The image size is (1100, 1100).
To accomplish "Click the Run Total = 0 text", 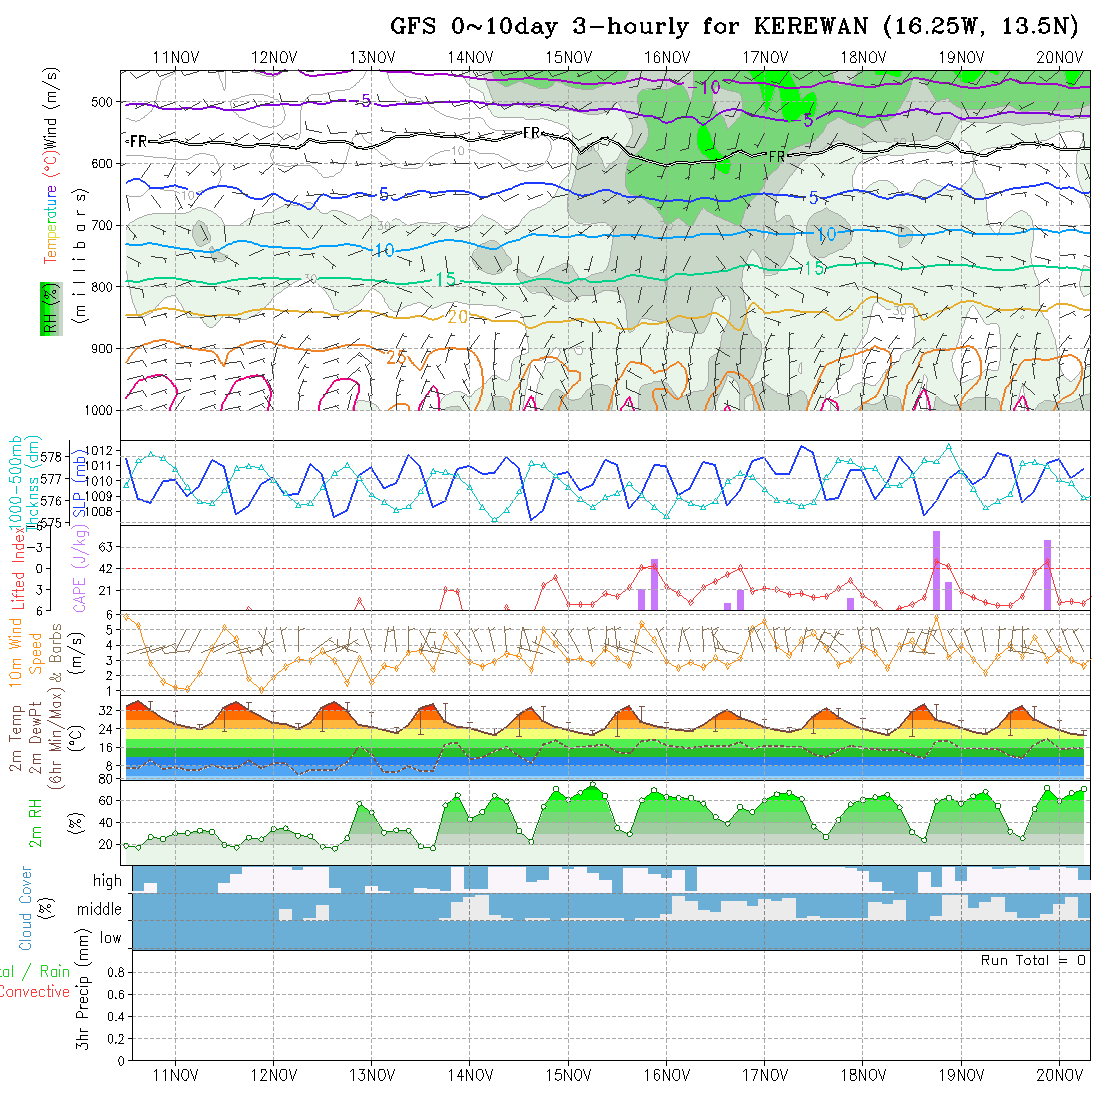I will tap(1033, 960).
